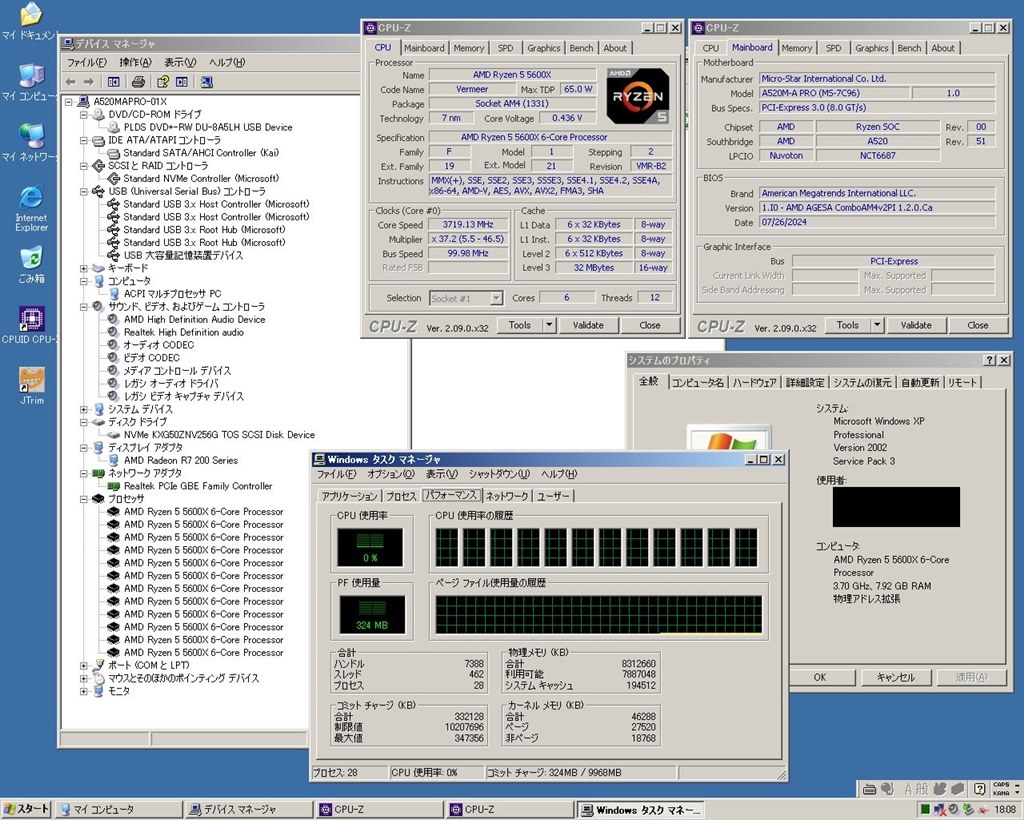Expand the キーボード node

click(x=84, y=268)
